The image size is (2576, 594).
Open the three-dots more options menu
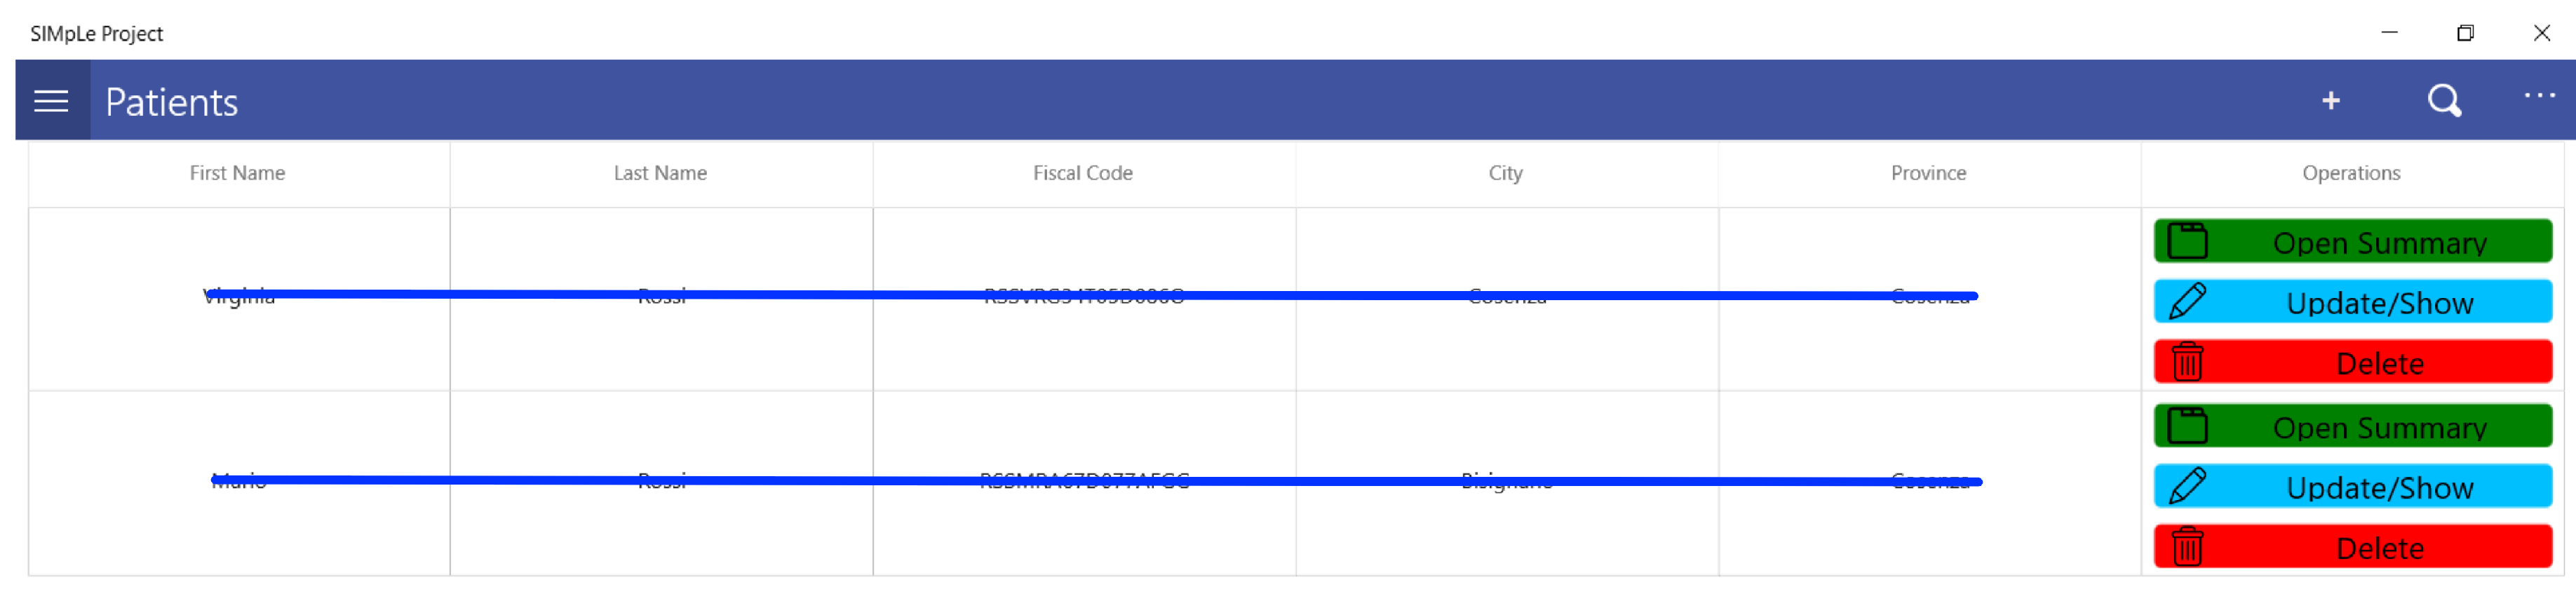2539,97
